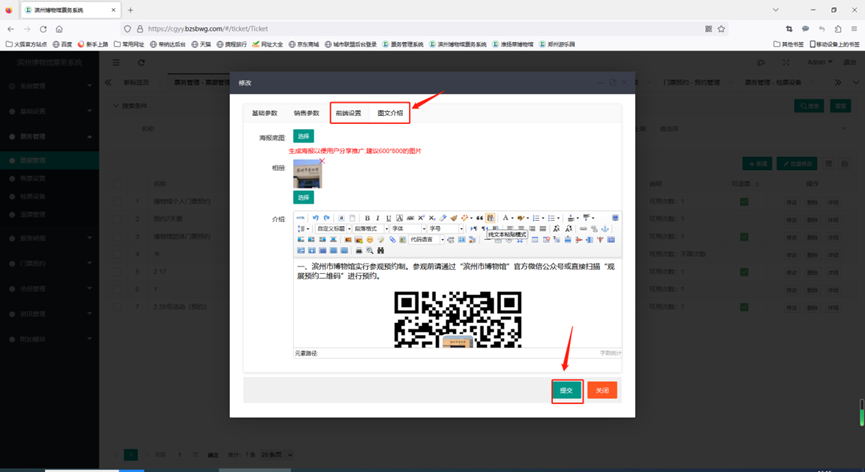This screenshot has width=865, height=472.
Task: Switch to the 销售参数 tab
Action: (306, 113)
